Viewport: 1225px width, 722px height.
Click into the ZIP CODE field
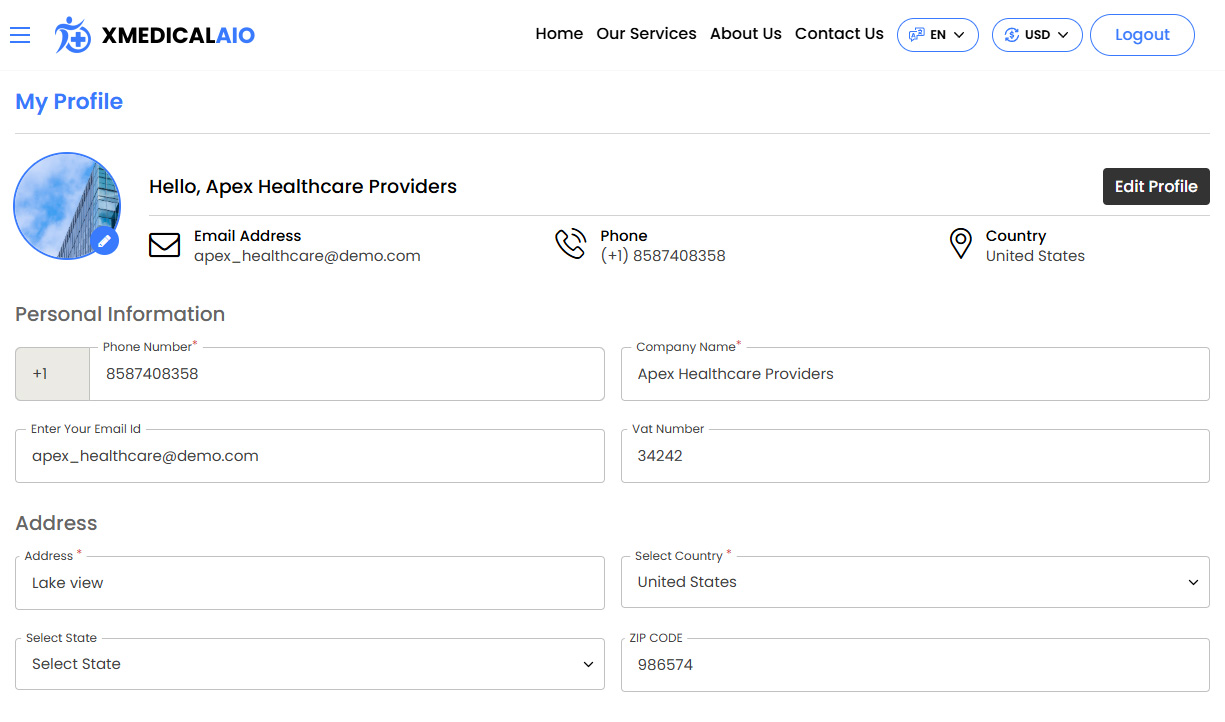pyautogui.click(x=914, y=665)
